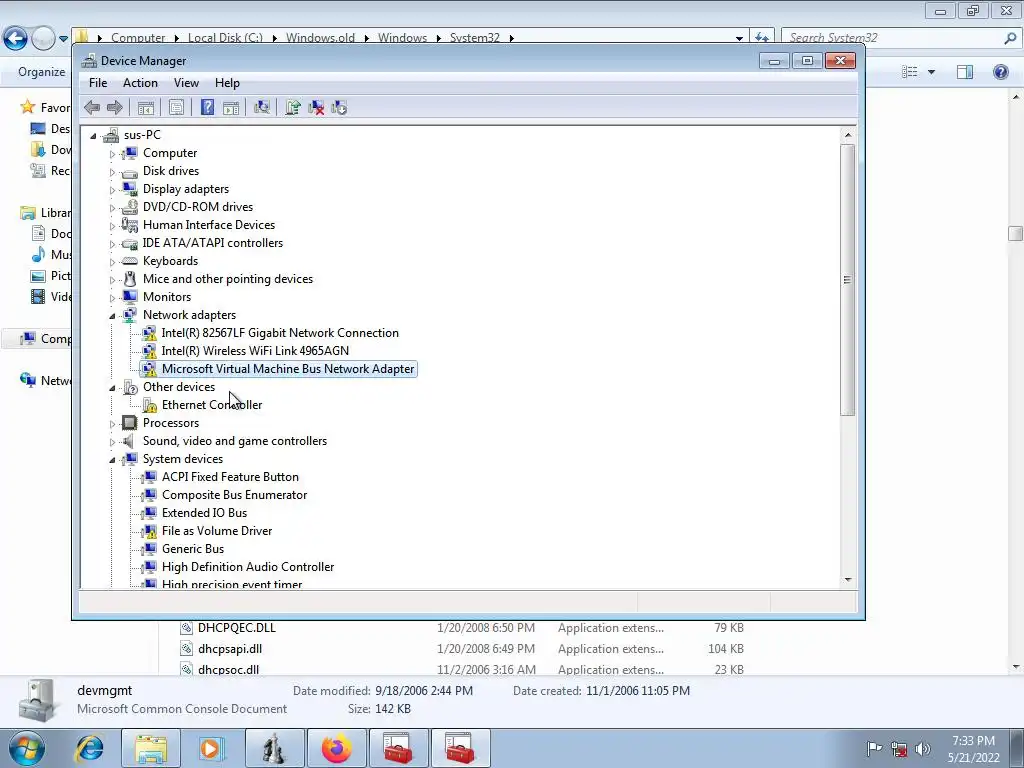Screen dimensions: 1024x768
Task: Expand the Computer category
Action: coord(112,154)
